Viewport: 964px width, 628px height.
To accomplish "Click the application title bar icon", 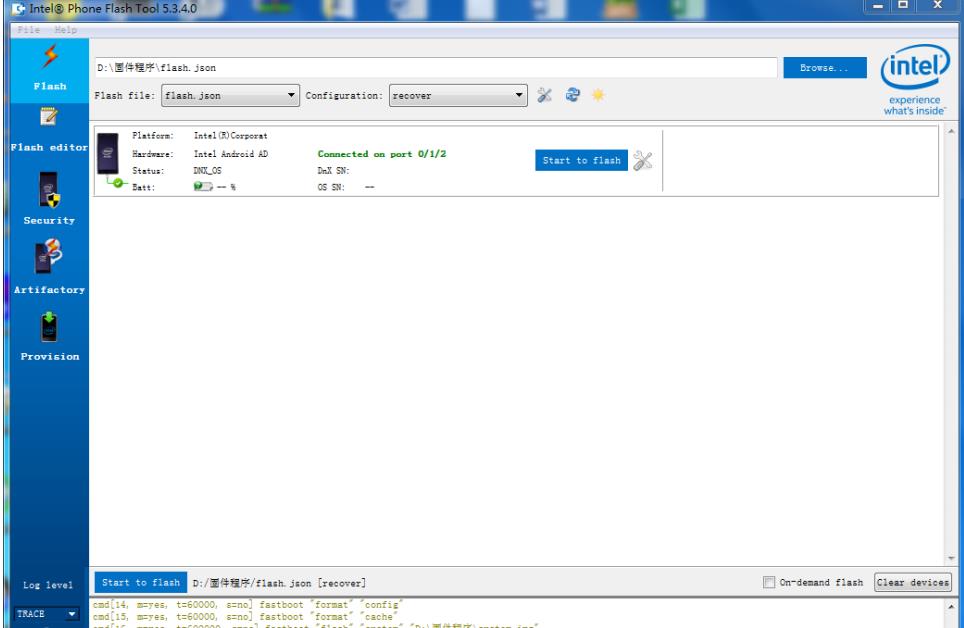I will click(19, 9).
